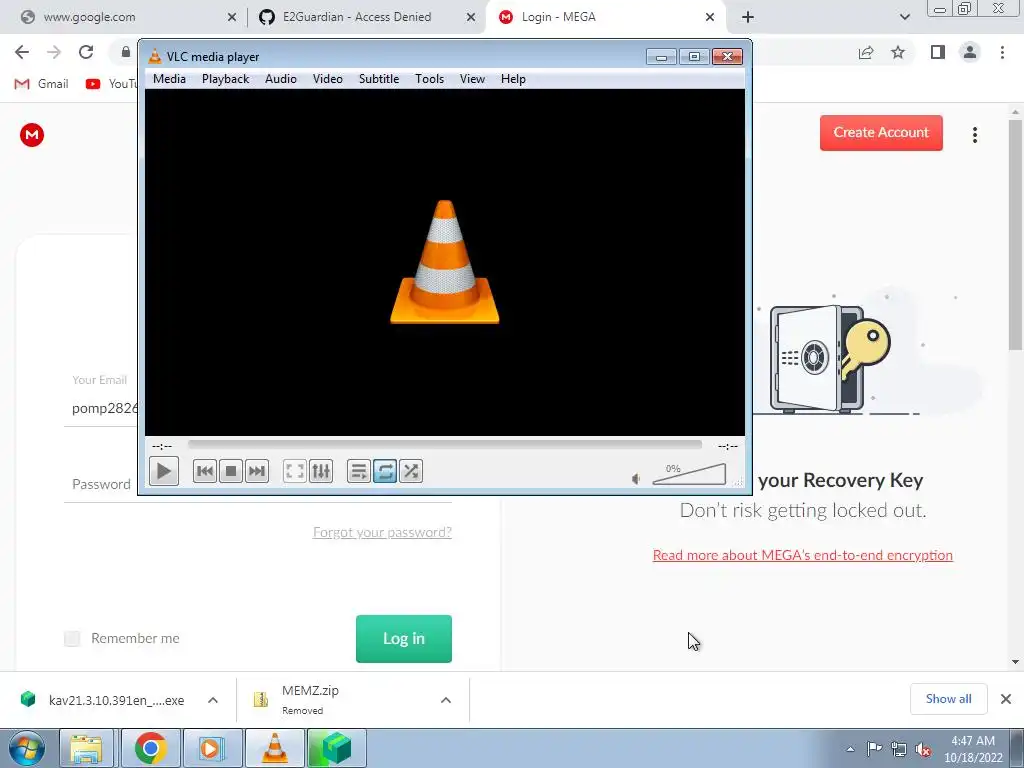This screenshot has height=768, width=1024.
Task: Click Show all downloads
Action: pos(948,699)
